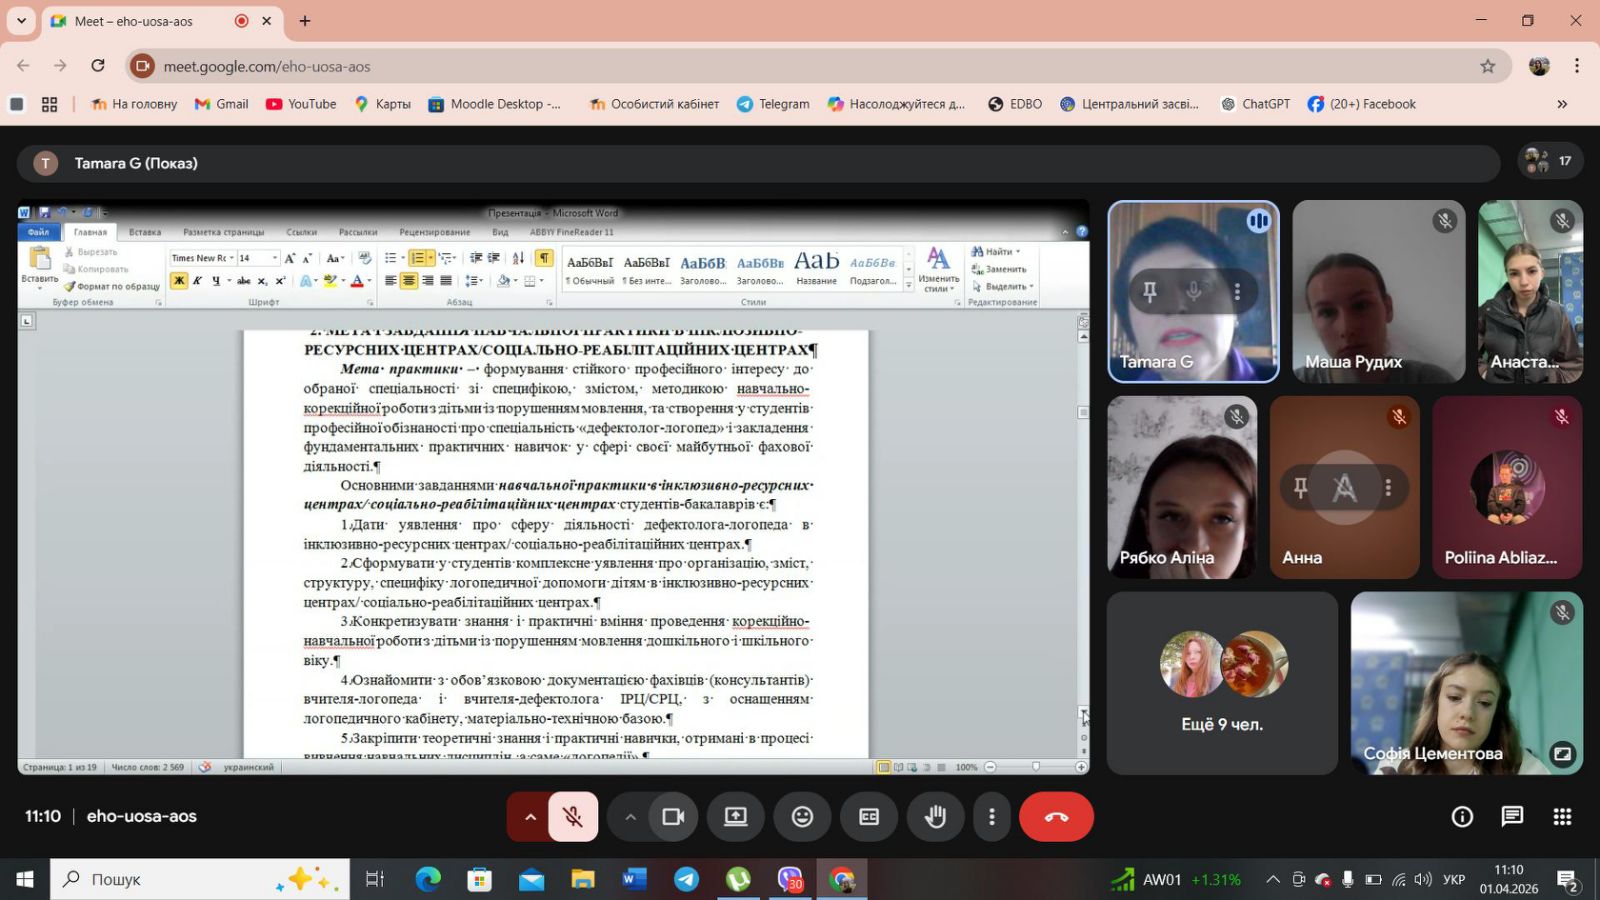Switch to the Meet – eho-uosa-aos tab
This screenshot has width=1600, height=900.
click(x=134, y=21)
